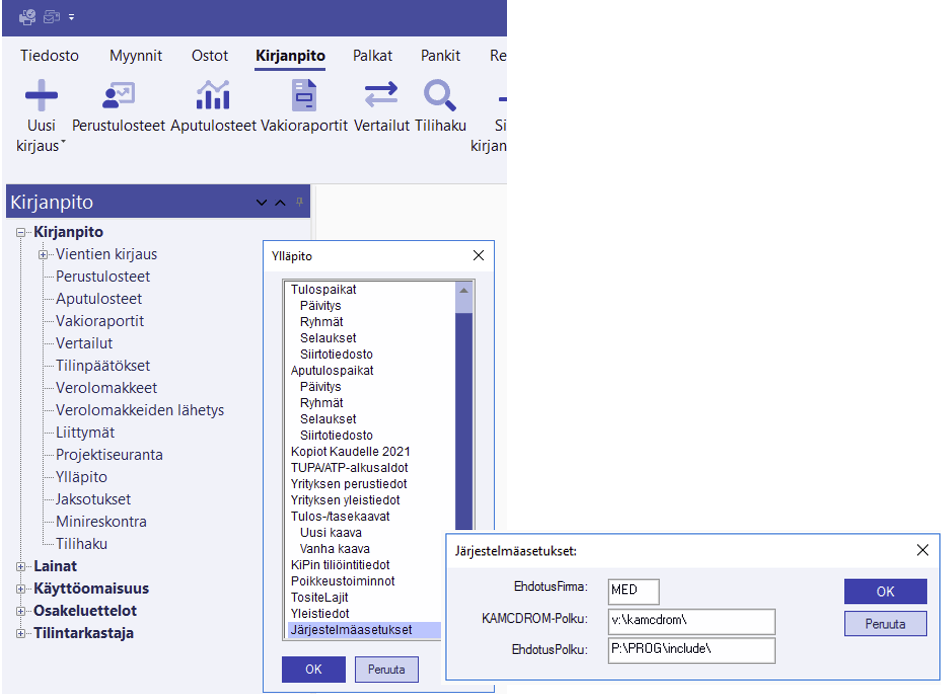This screenshot has width=941, height=694.
Task: Select Tilinpäätökset in the navigation tree
Action: click(102, 366)
